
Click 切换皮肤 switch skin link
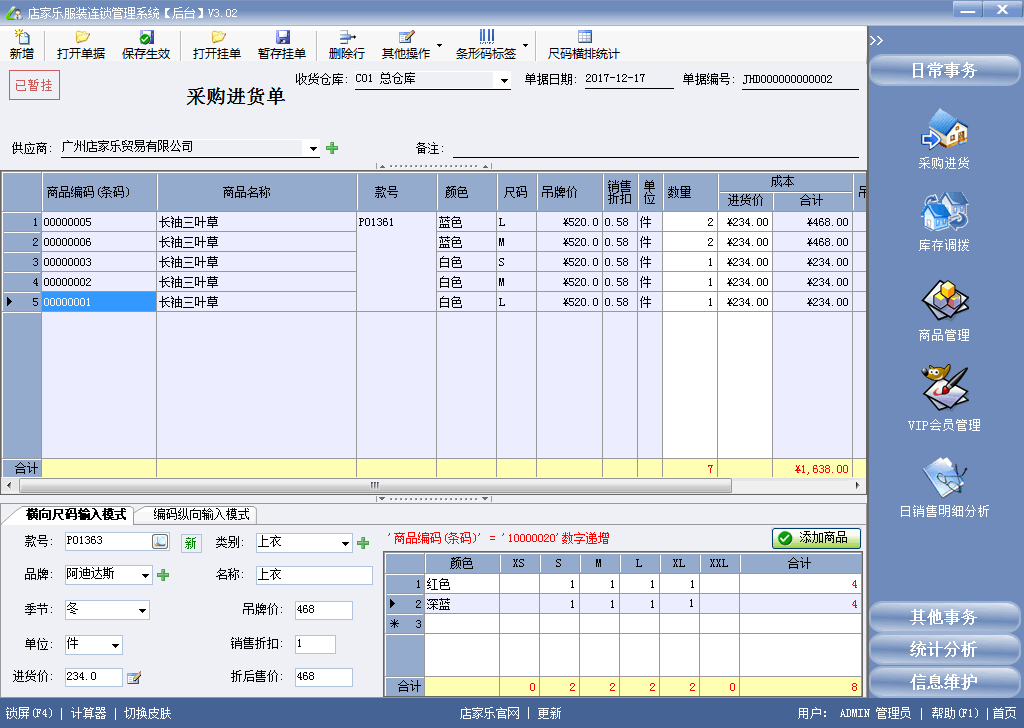148,713
